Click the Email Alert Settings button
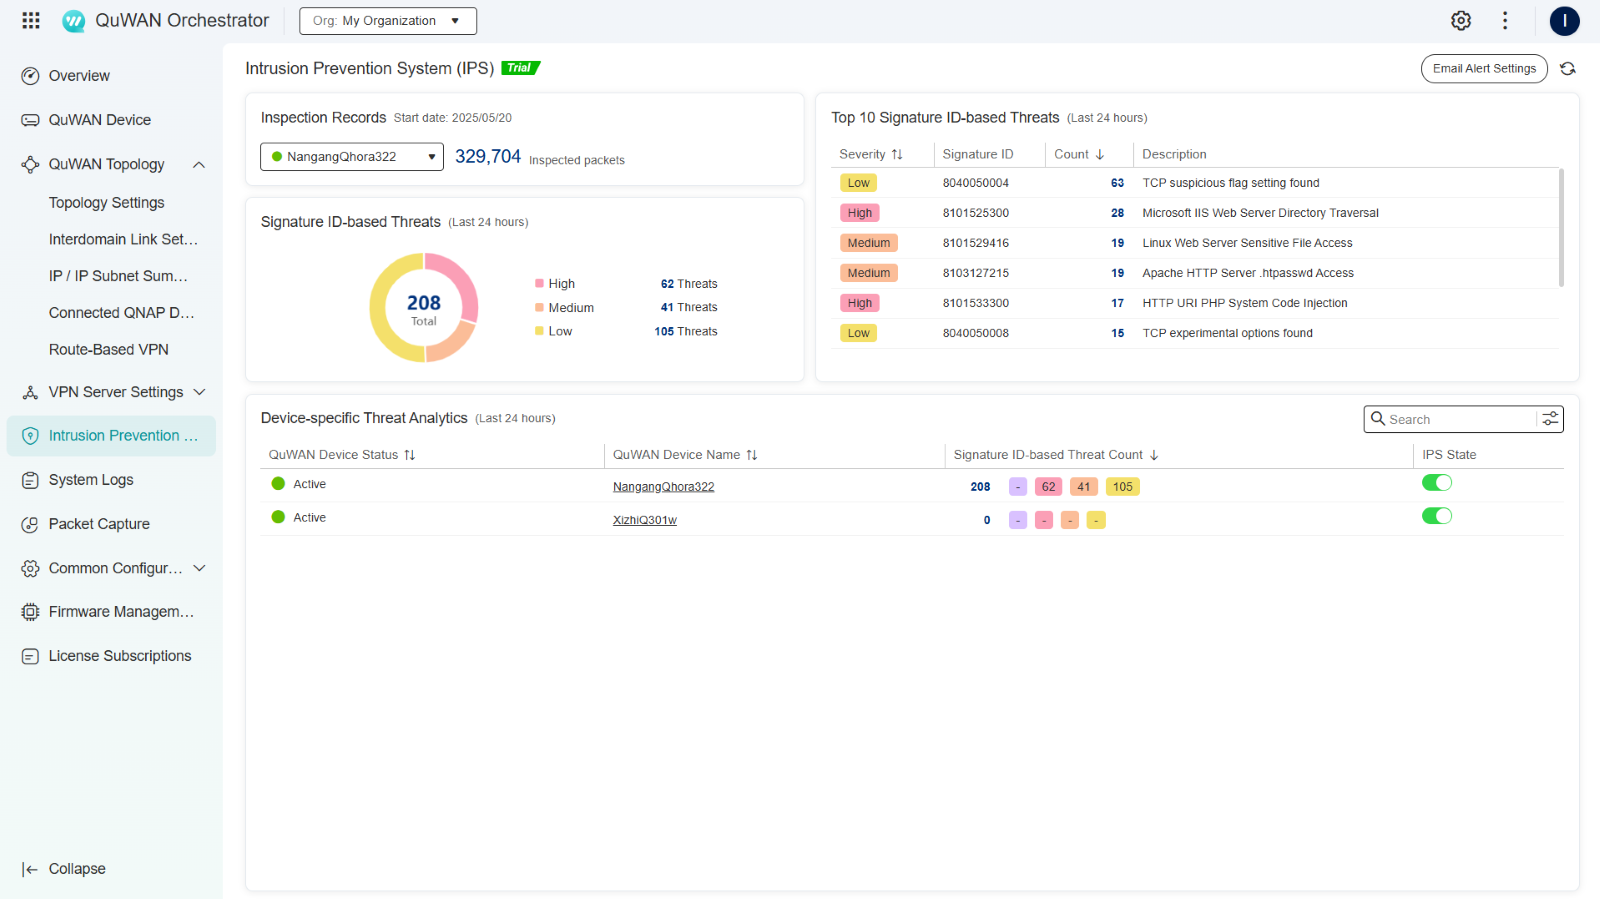The width and height of the screenshot is (1600, 899). point(1484,69)
